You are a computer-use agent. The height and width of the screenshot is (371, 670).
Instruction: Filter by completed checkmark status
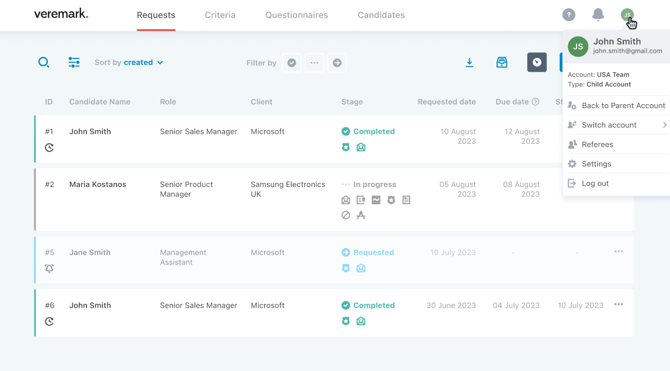tap(292, 63)
